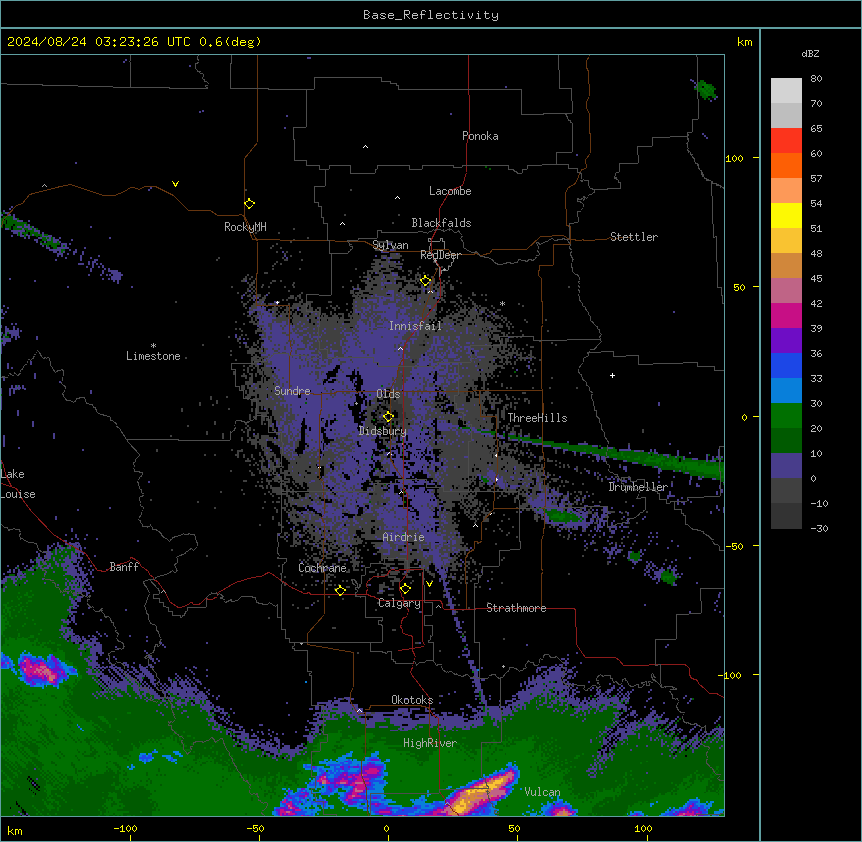Click the RedDeer city label
The image size is (862, 842).
coord(440,255)
